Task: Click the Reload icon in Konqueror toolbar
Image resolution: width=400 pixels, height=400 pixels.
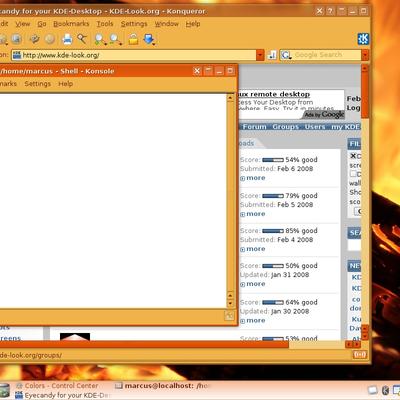Action: [x=34, y=39]
